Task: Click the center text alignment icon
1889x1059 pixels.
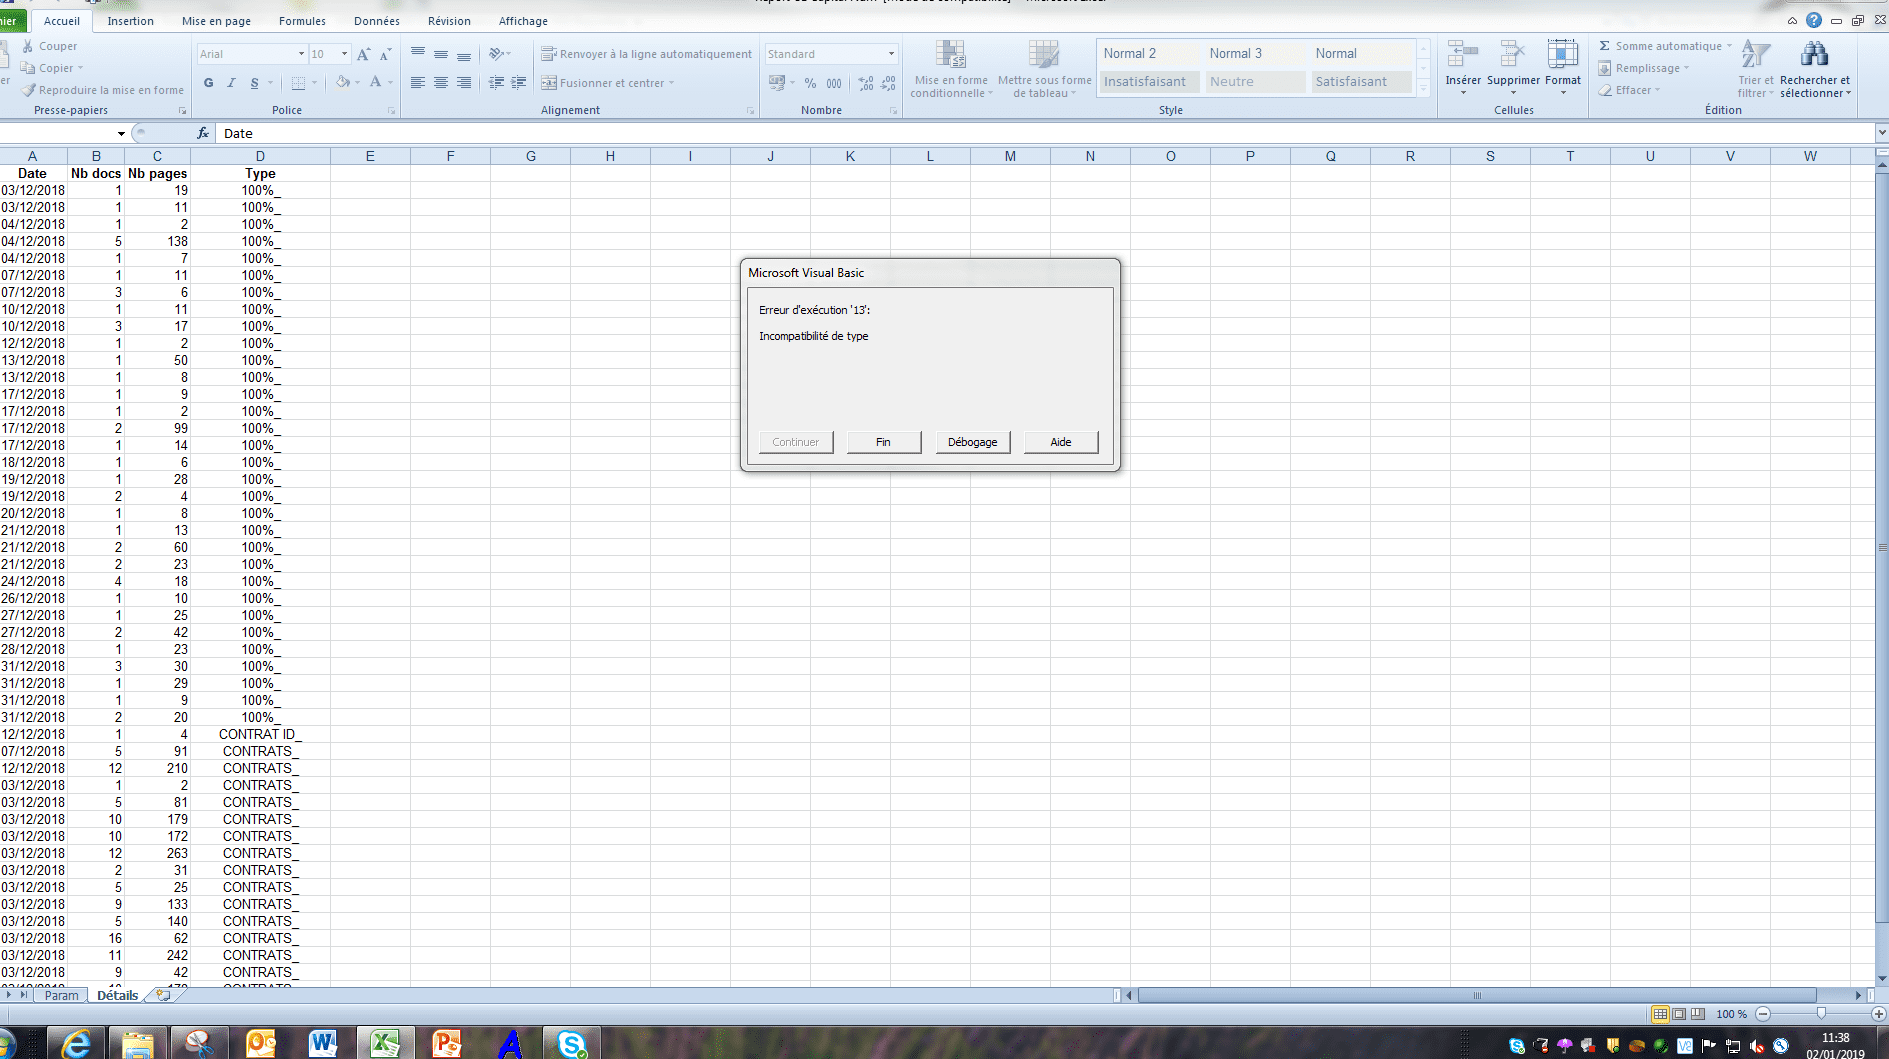Action: tap(440, 83)
